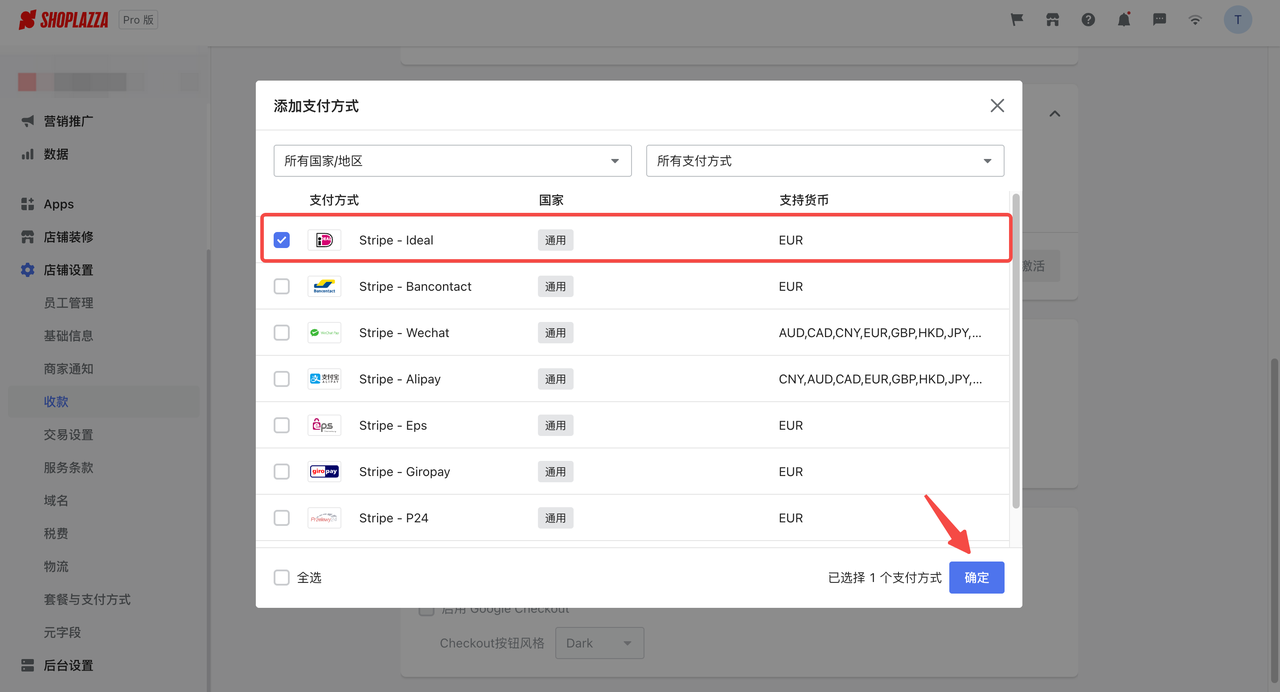Click 已选择 1 个支付方式 text
This screenshot has width=1280, height=692.
885,577
